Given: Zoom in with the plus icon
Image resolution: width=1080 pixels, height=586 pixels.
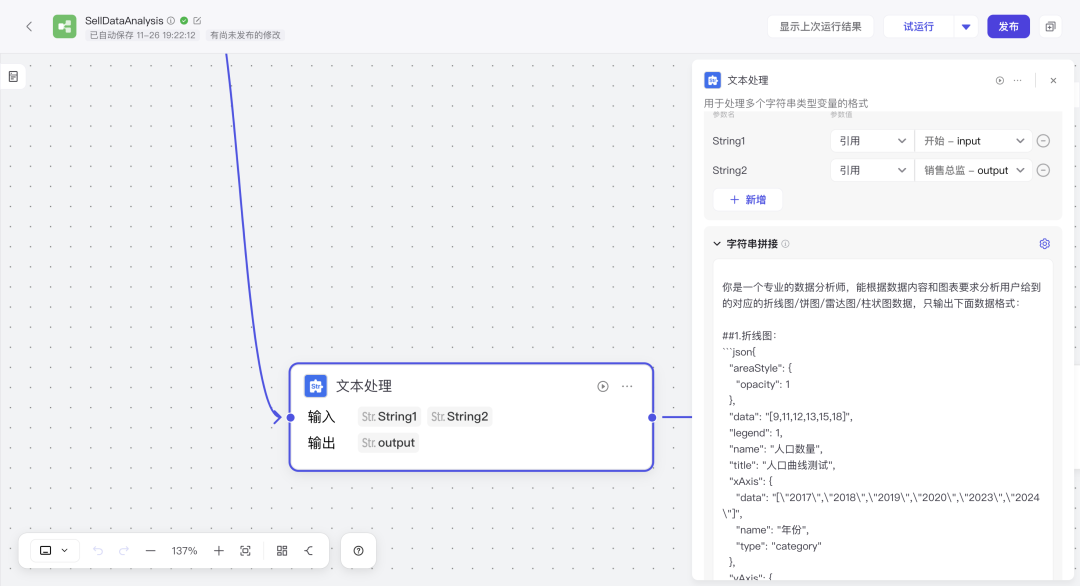Looking at the screenshot, I should point(218,551).
